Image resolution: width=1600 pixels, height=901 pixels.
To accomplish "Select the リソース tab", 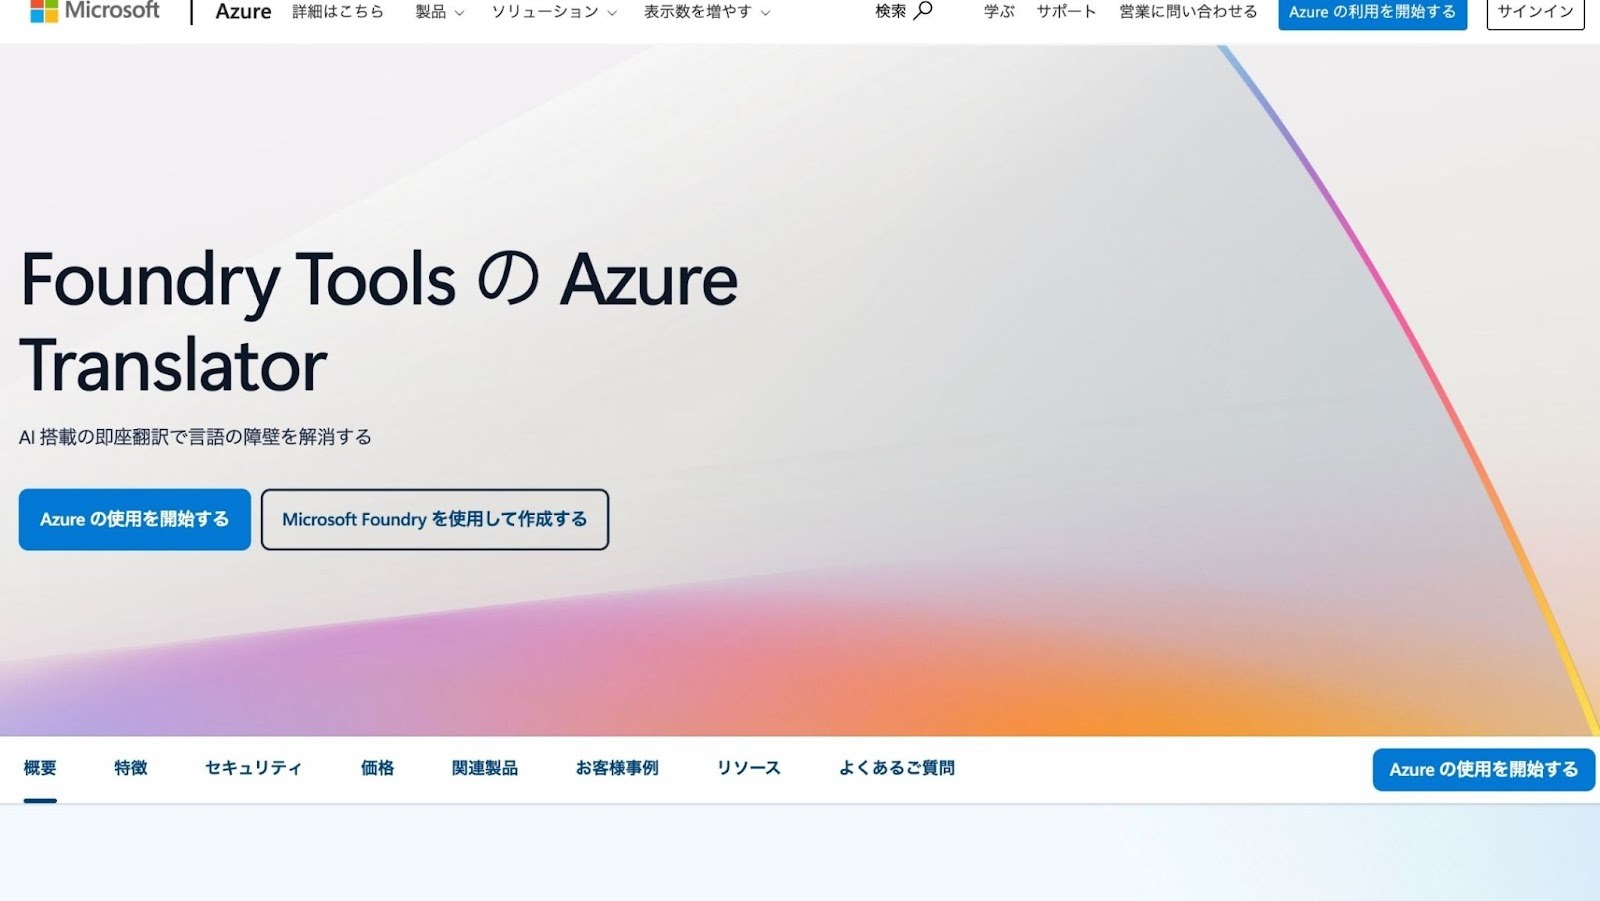I will tap(748, 768).
